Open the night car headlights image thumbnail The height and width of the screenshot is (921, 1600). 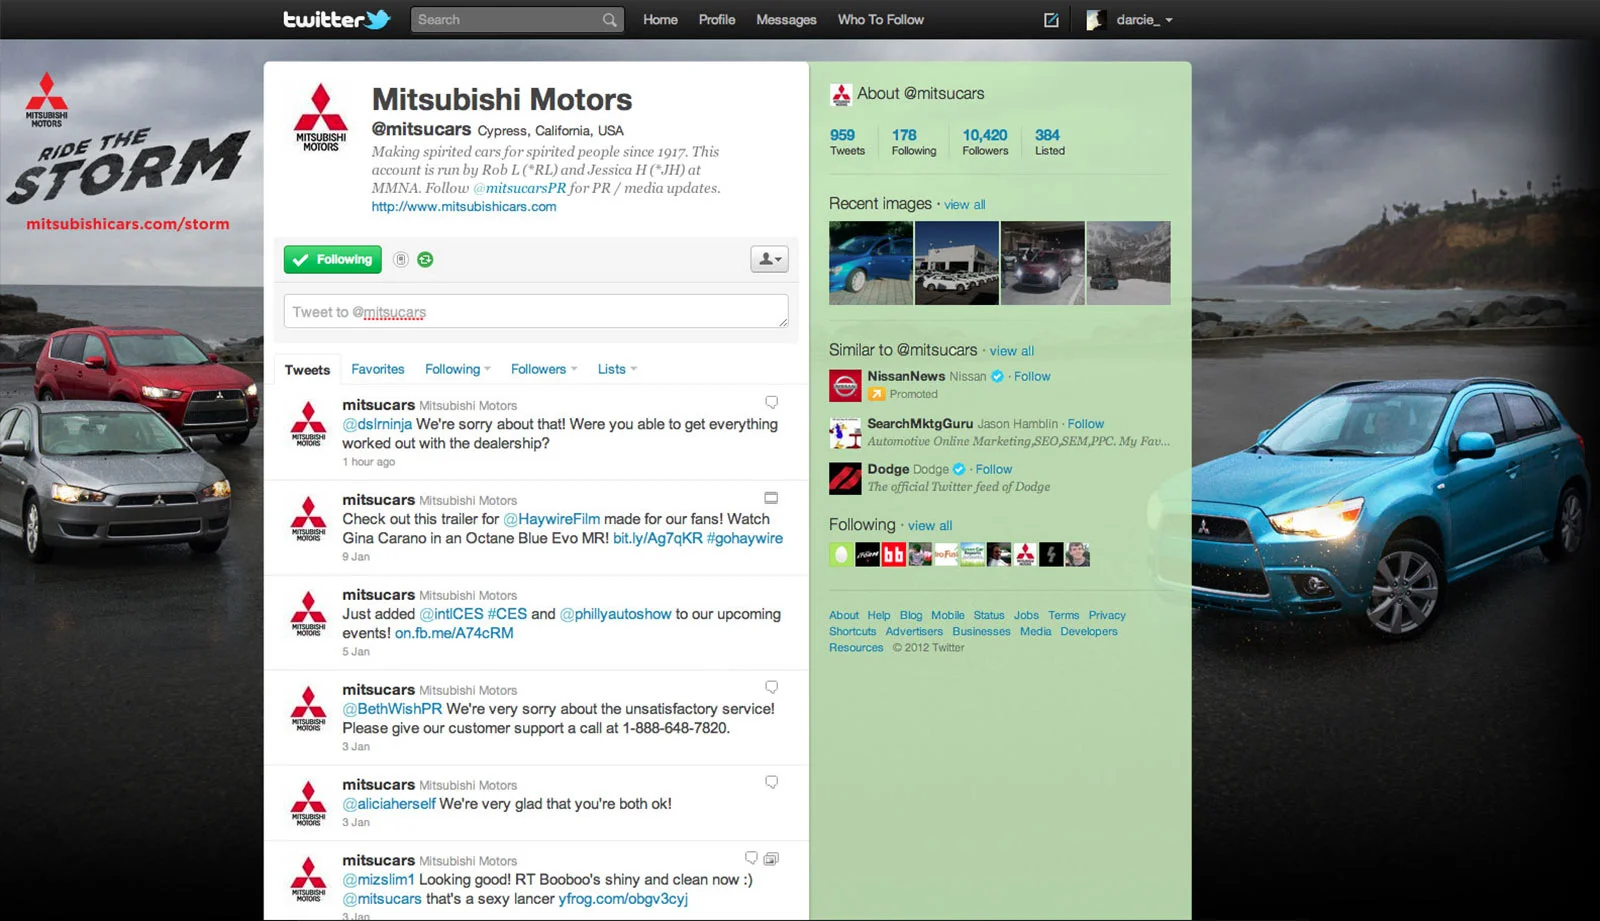(x=1043, y=263)
